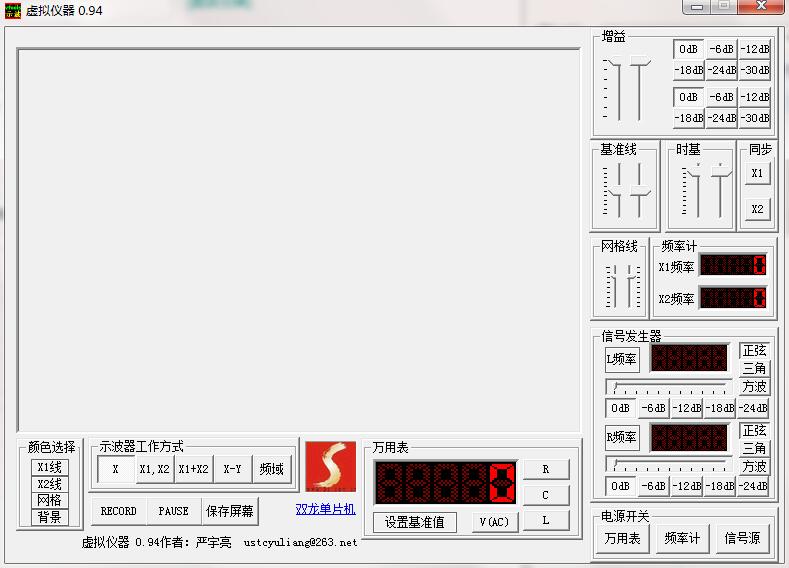This screenshot has width=789, height=568.
Task: Choose X1线 color
Action: pyautogui.click(x=50, y=467)
